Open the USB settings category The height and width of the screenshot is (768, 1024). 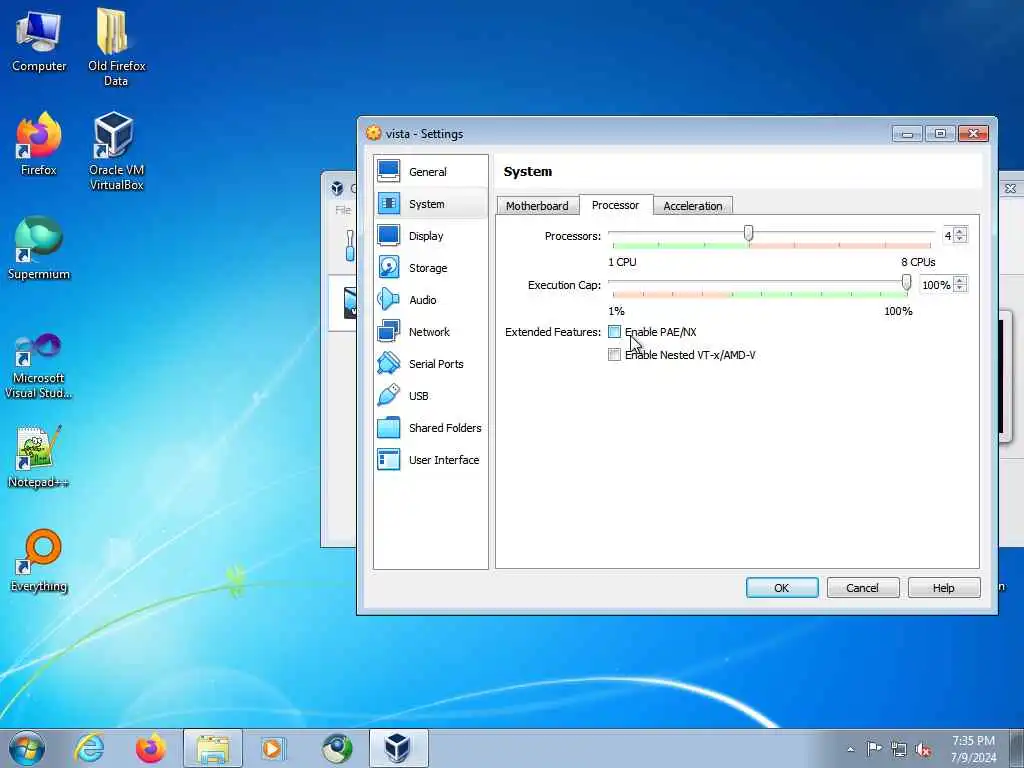[430, 396]
